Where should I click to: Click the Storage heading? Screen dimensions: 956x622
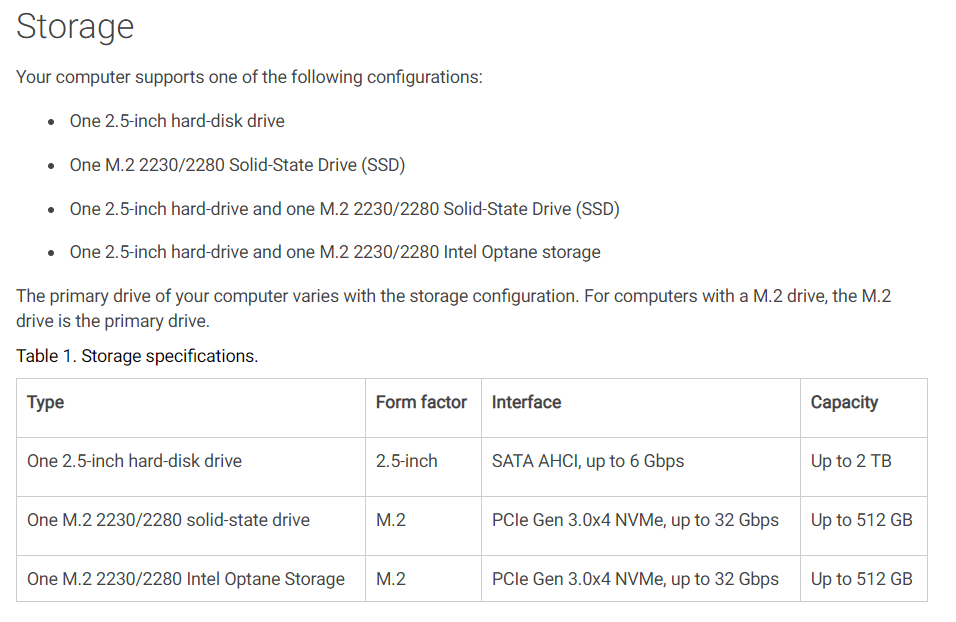(x=75, y=27)
